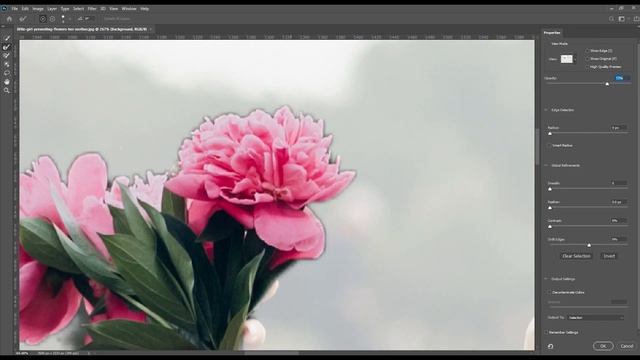The width and height of the screenshot is (640, 360).
Task: Select the Properties panel tab
Action: pos(552,33)
